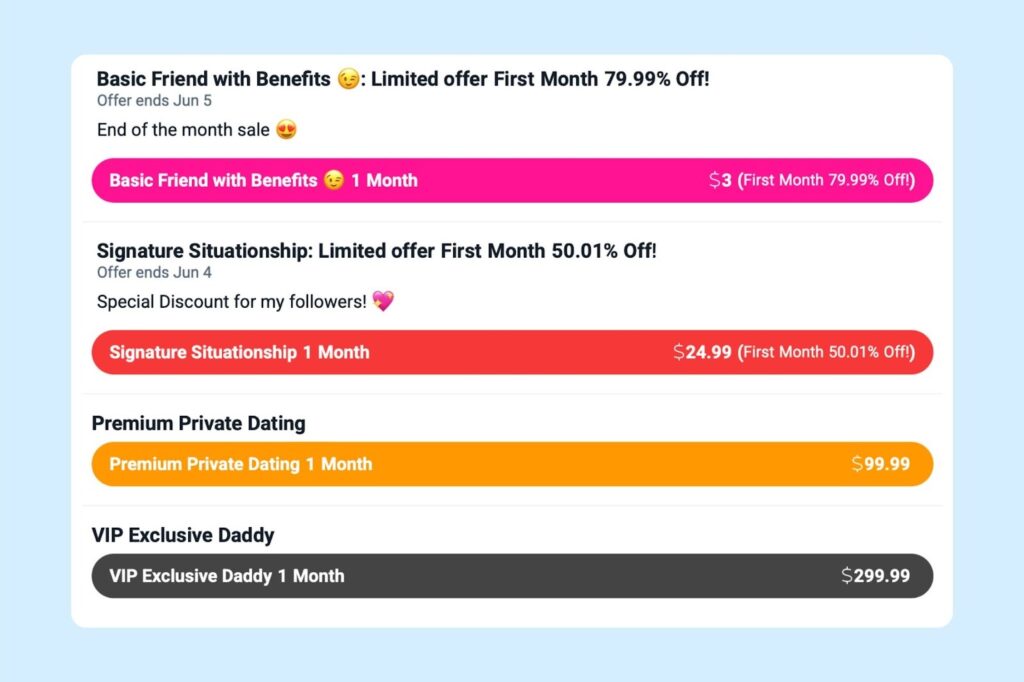Select the $299.99 price in the dark bar
Image resolution: width=1024 pixels, height=682 pixels.
coord(875,576)
